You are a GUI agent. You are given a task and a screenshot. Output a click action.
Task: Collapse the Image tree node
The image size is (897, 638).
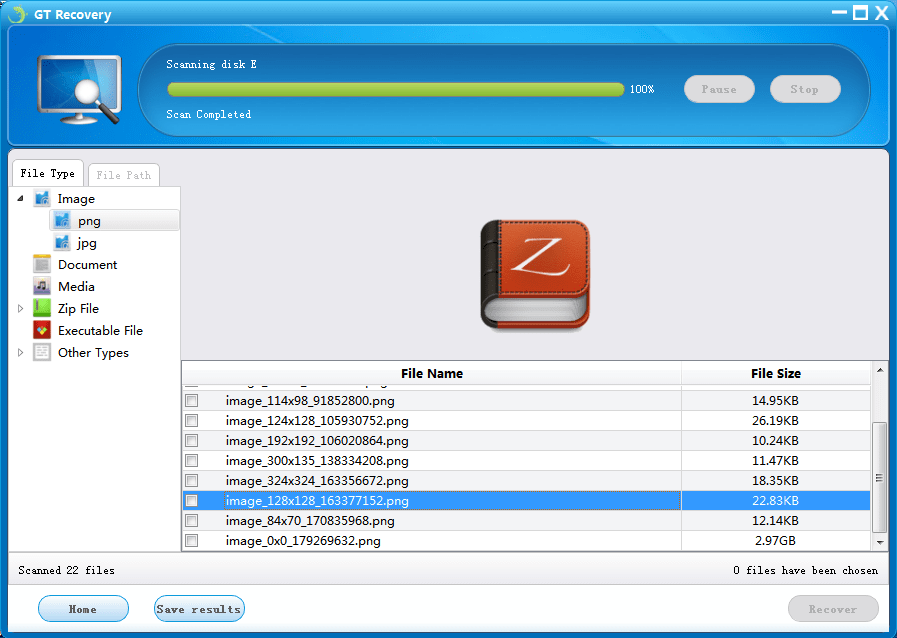point(21,199)
